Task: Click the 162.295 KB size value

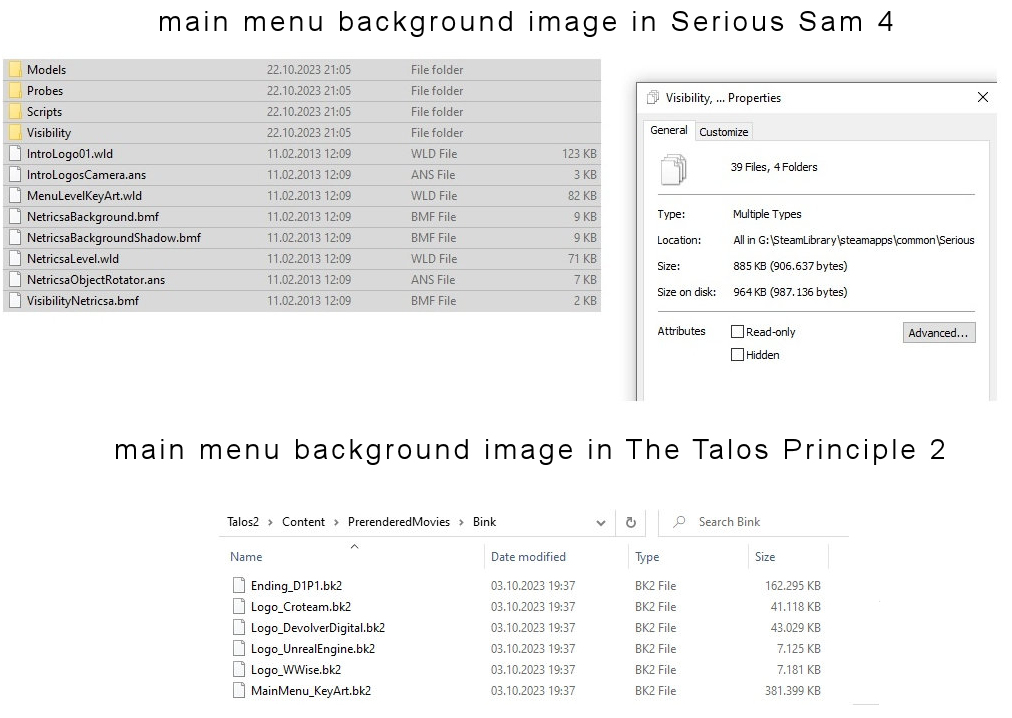Action: point(793,586)
